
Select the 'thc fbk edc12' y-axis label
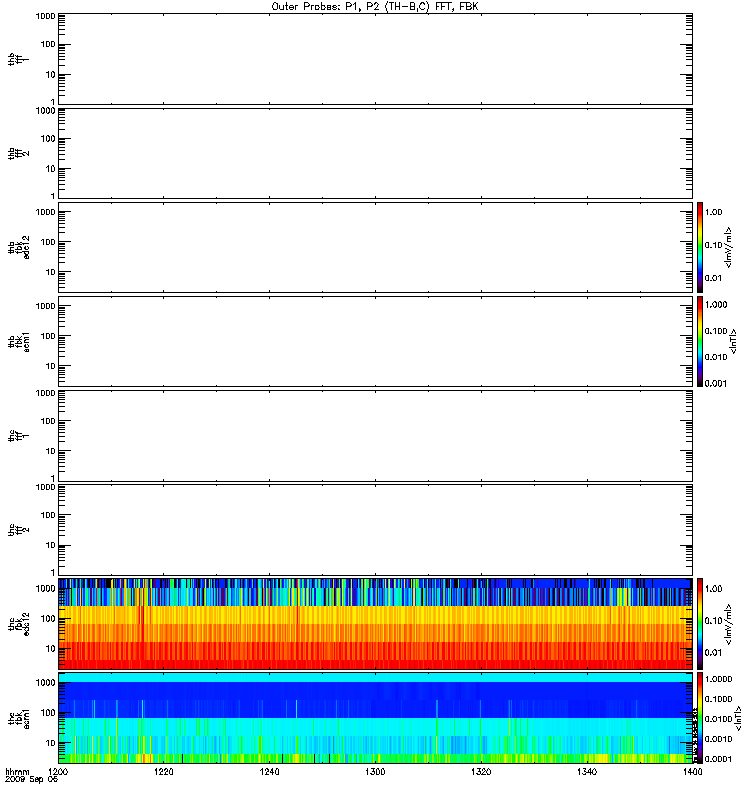[19, 623]
